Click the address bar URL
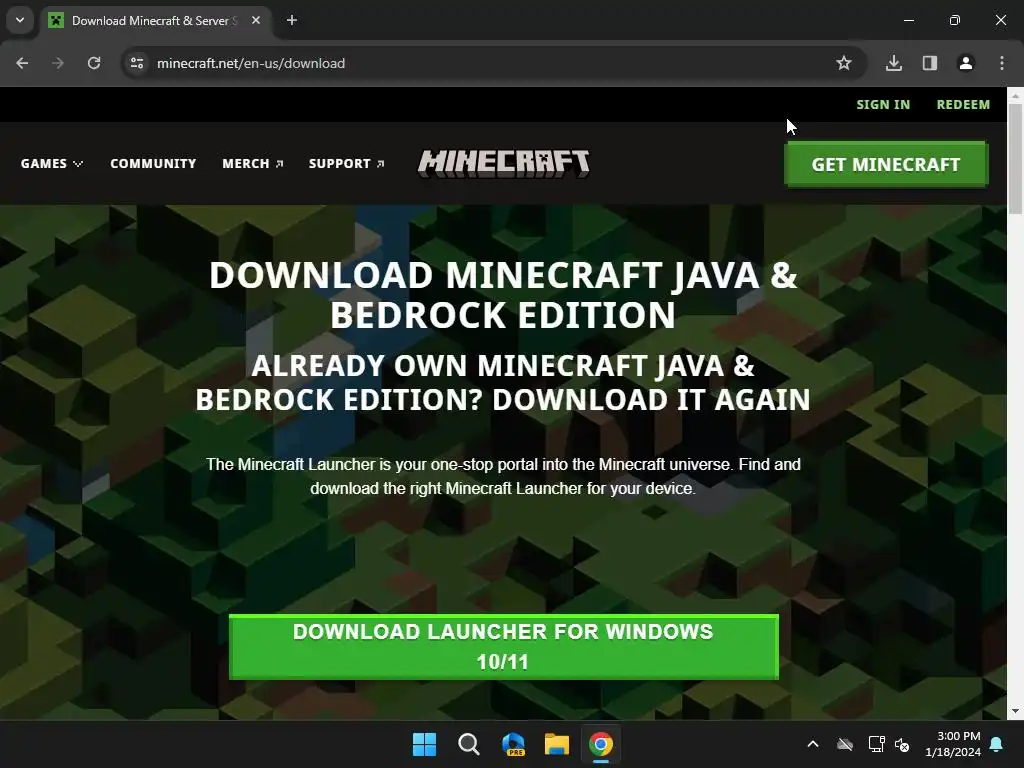The width and height of the screenshot is (1024, 768). [x=251, y=63]
